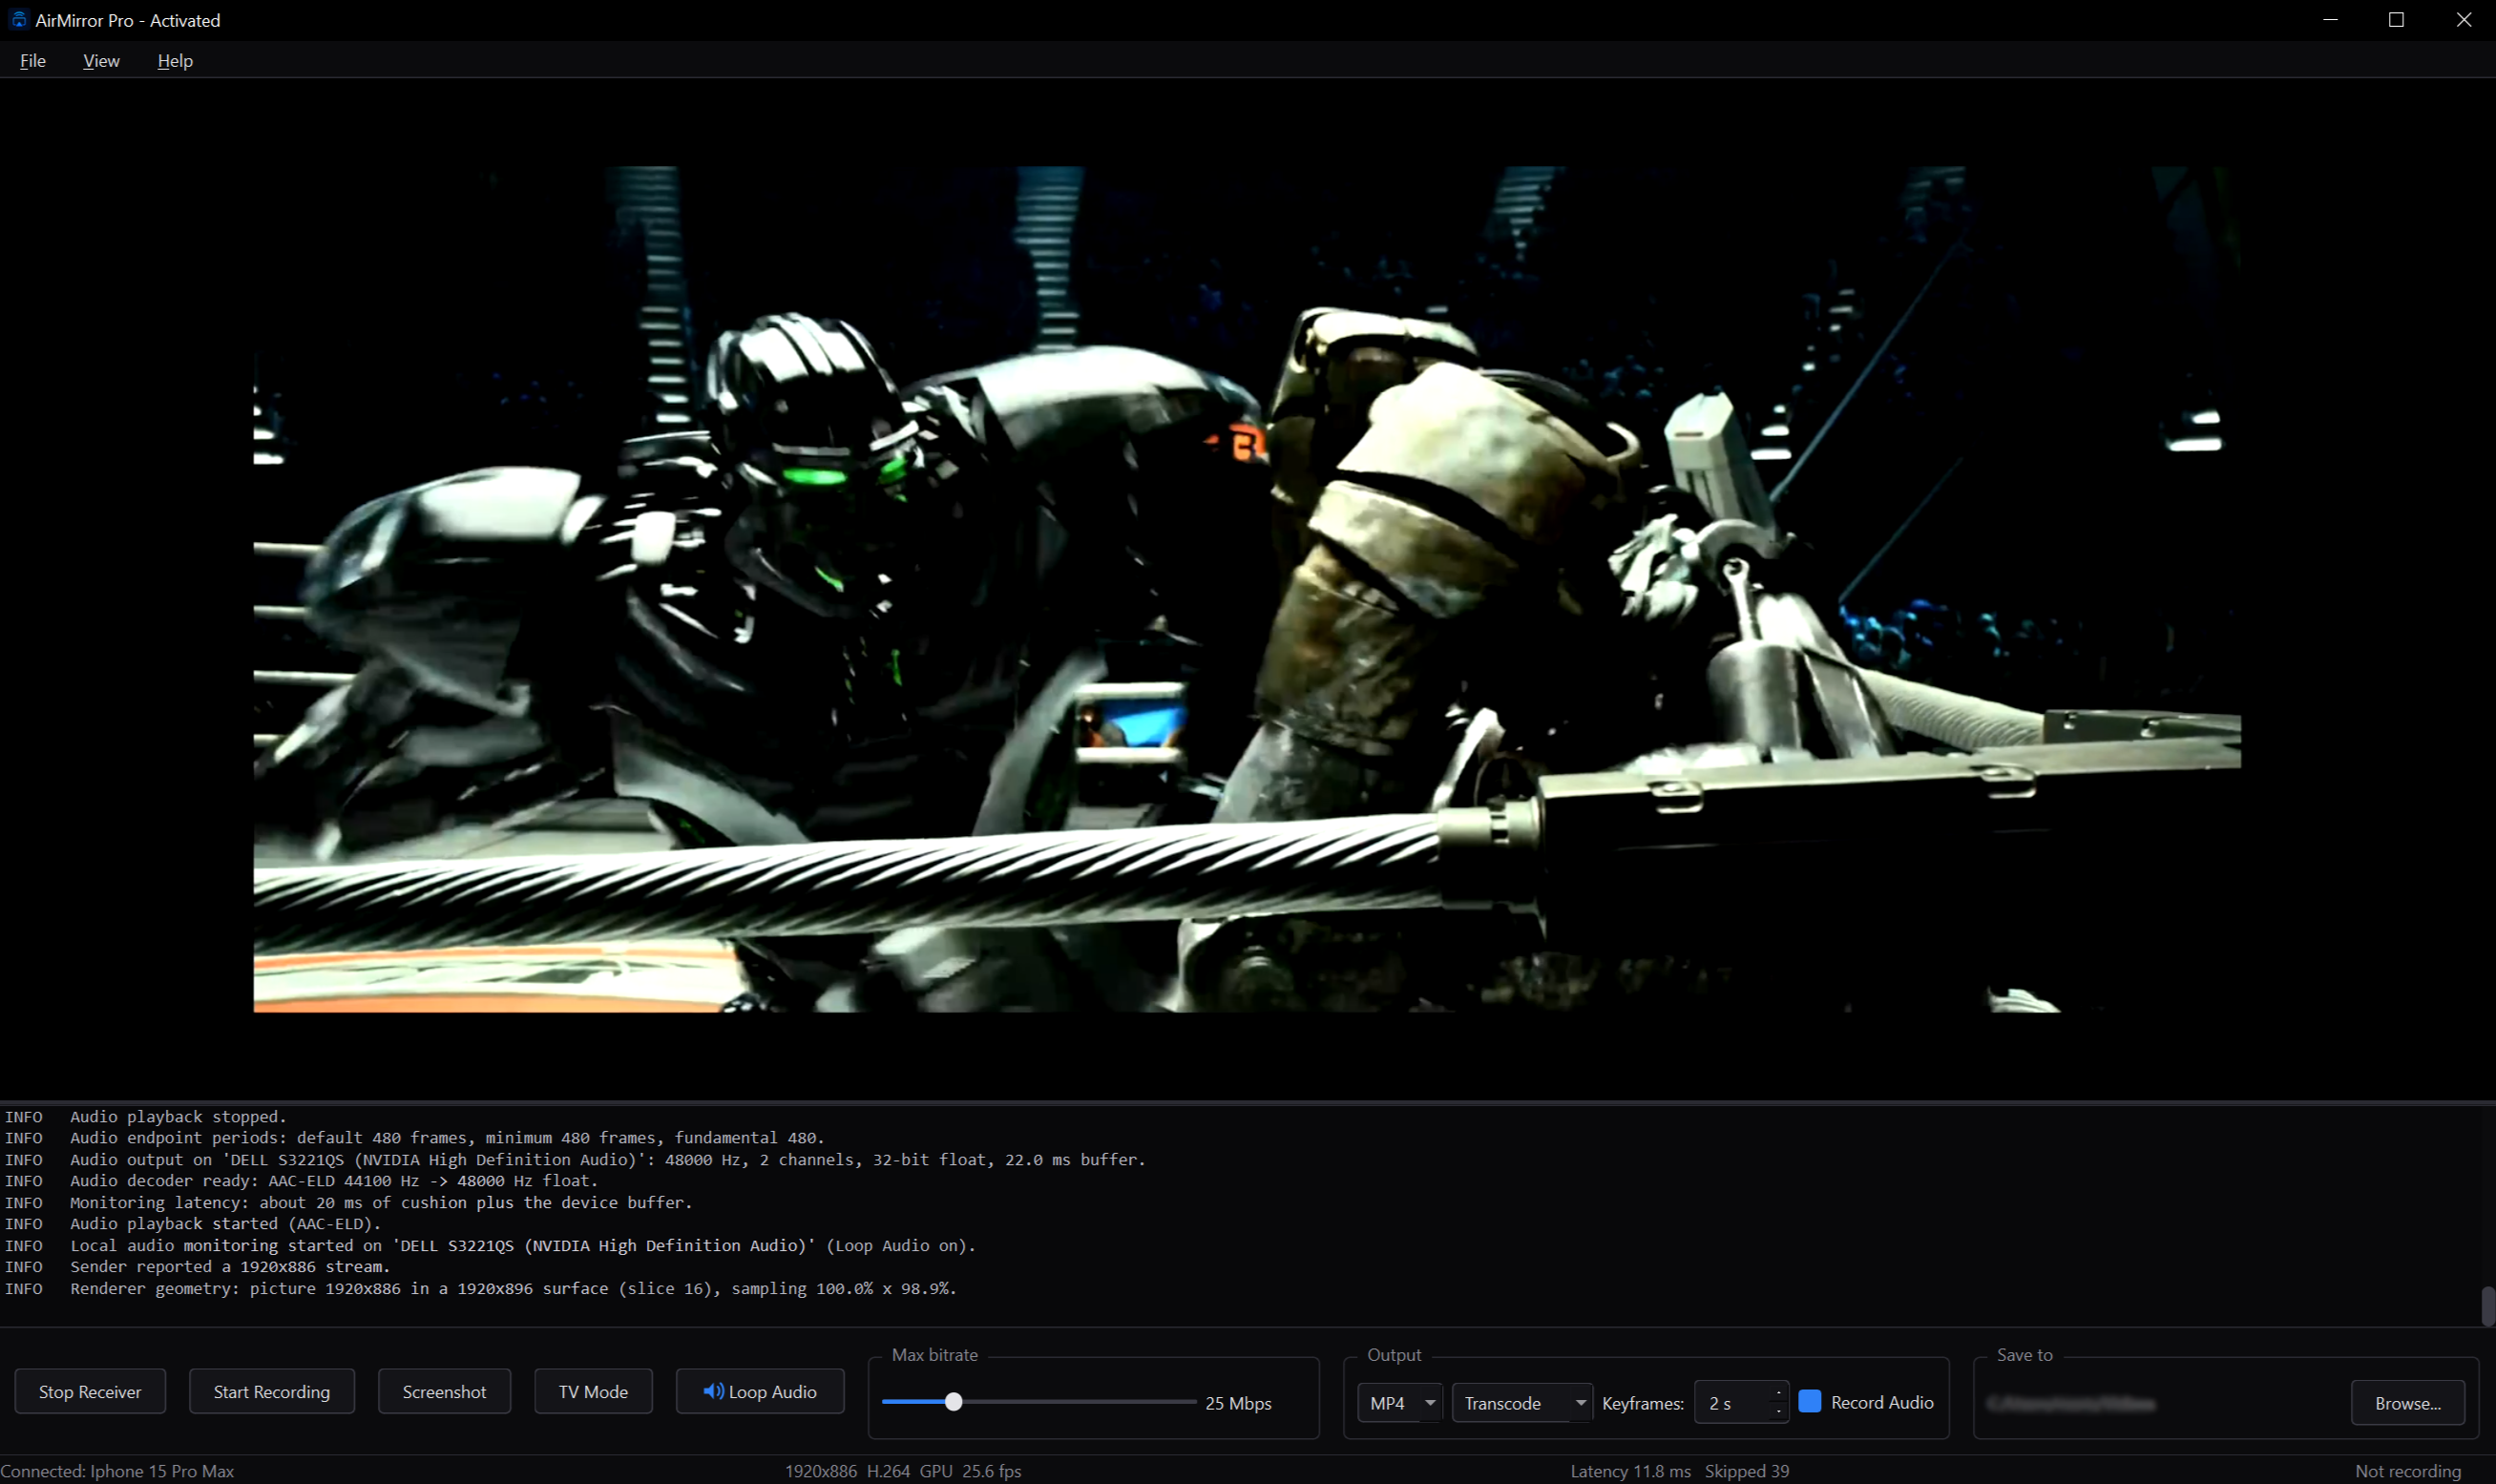Click the "Audio decoder ready" log line
The image size is (2496, 1484).
(334, 1180)
